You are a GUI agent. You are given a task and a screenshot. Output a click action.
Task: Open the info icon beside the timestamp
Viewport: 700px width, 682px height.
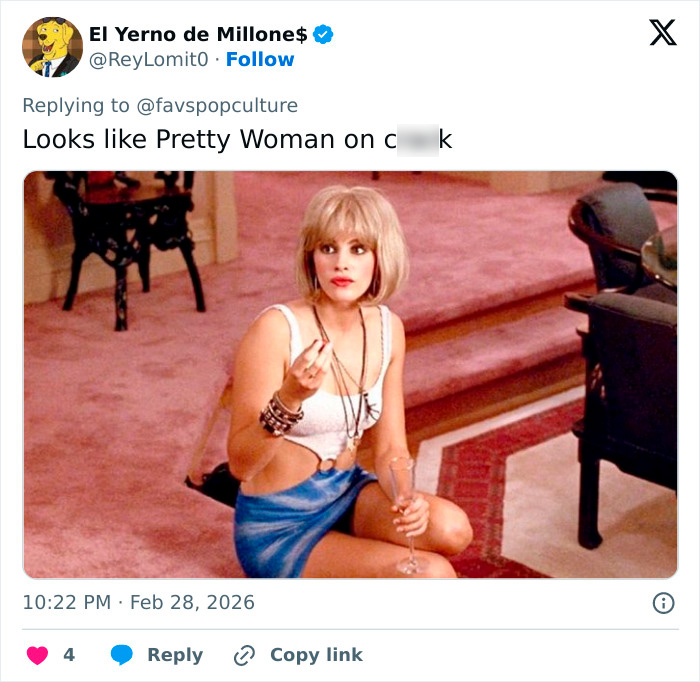point(662,602)
